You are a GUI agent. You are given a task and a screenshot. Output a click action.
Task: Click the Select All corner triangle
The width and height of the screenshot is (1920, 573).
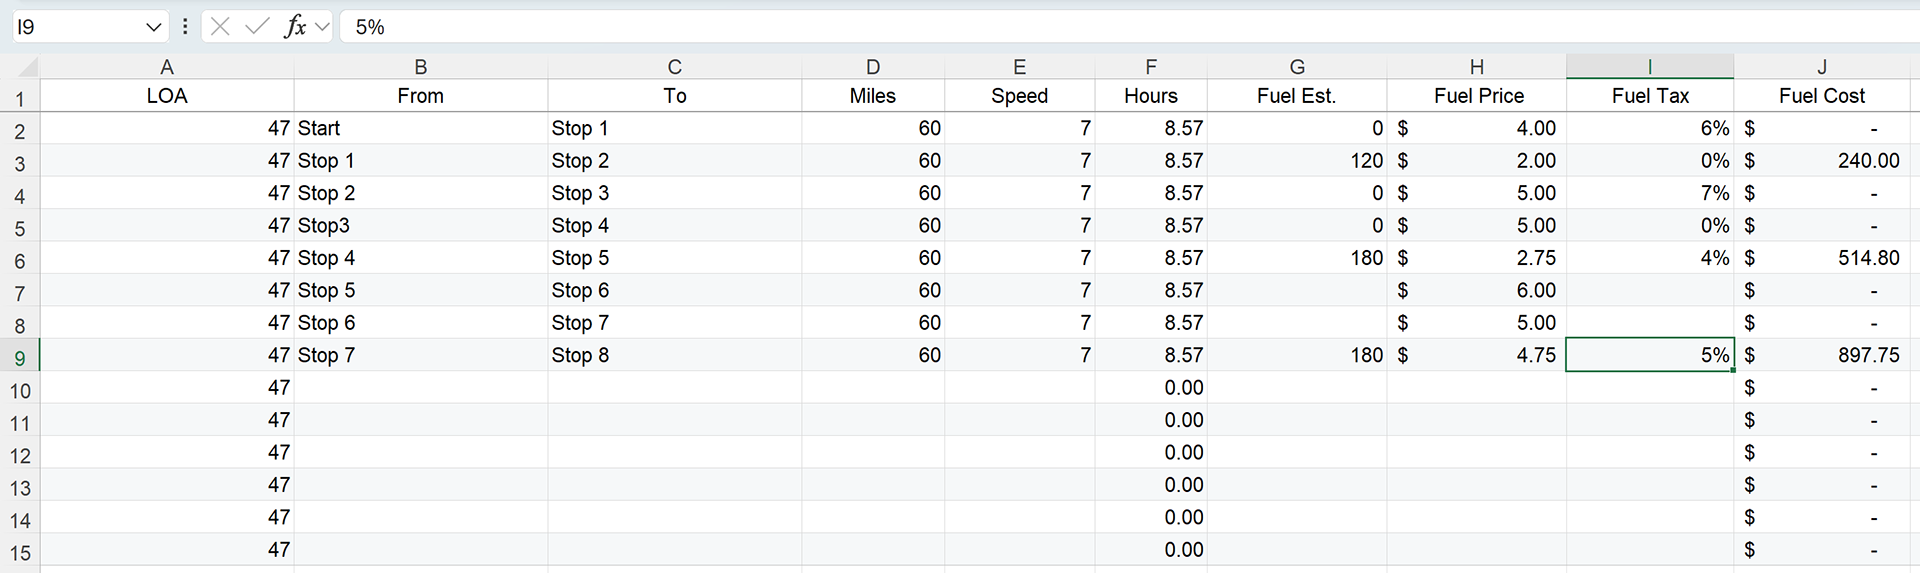27,67
